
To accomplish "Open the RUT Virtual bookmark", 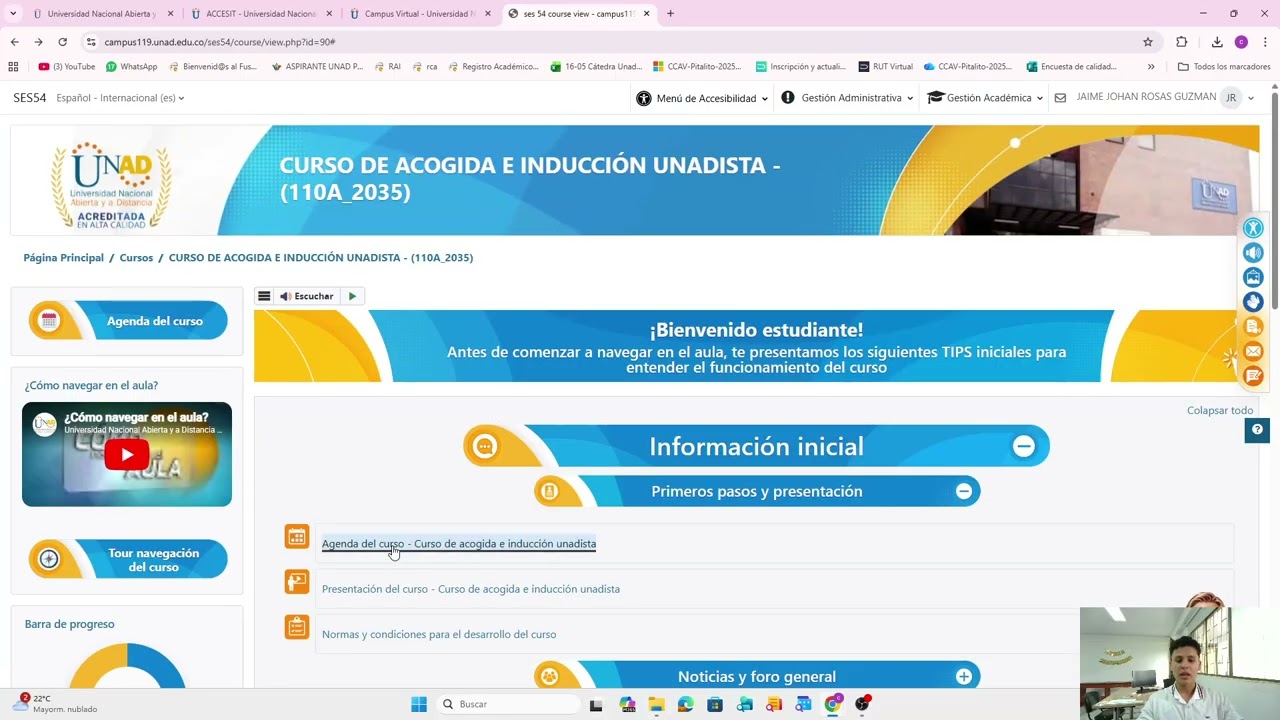I will click(886, 67).
